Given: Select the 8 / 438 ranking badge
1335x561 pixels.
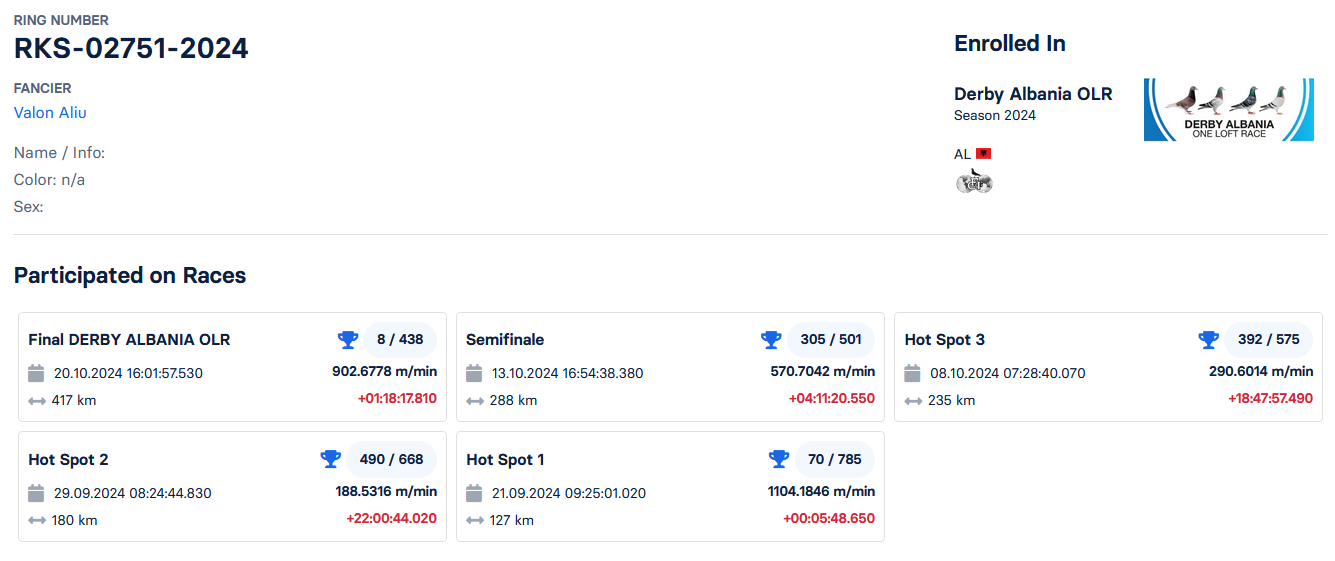Looking at the screenshot, I should tap(400, 340).
